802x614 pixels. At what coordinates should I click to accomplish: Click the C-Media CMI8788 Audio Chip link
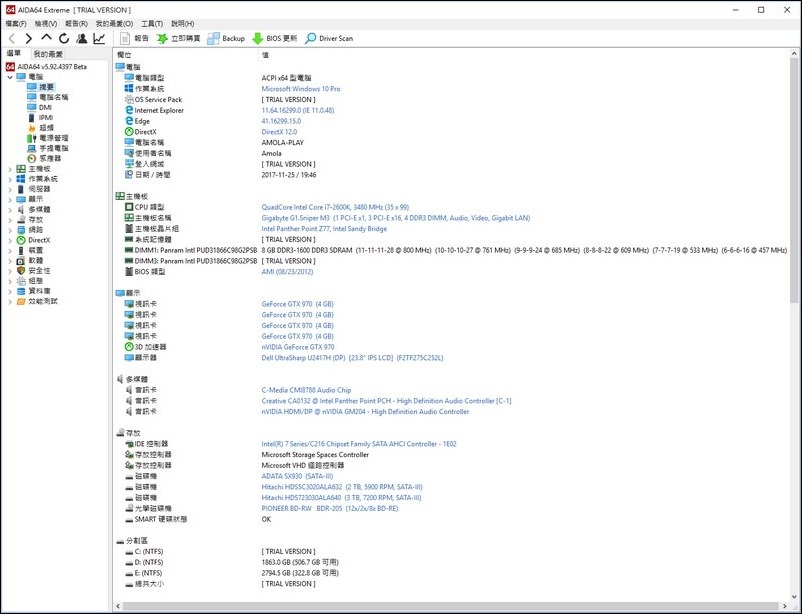click(306, 390)
